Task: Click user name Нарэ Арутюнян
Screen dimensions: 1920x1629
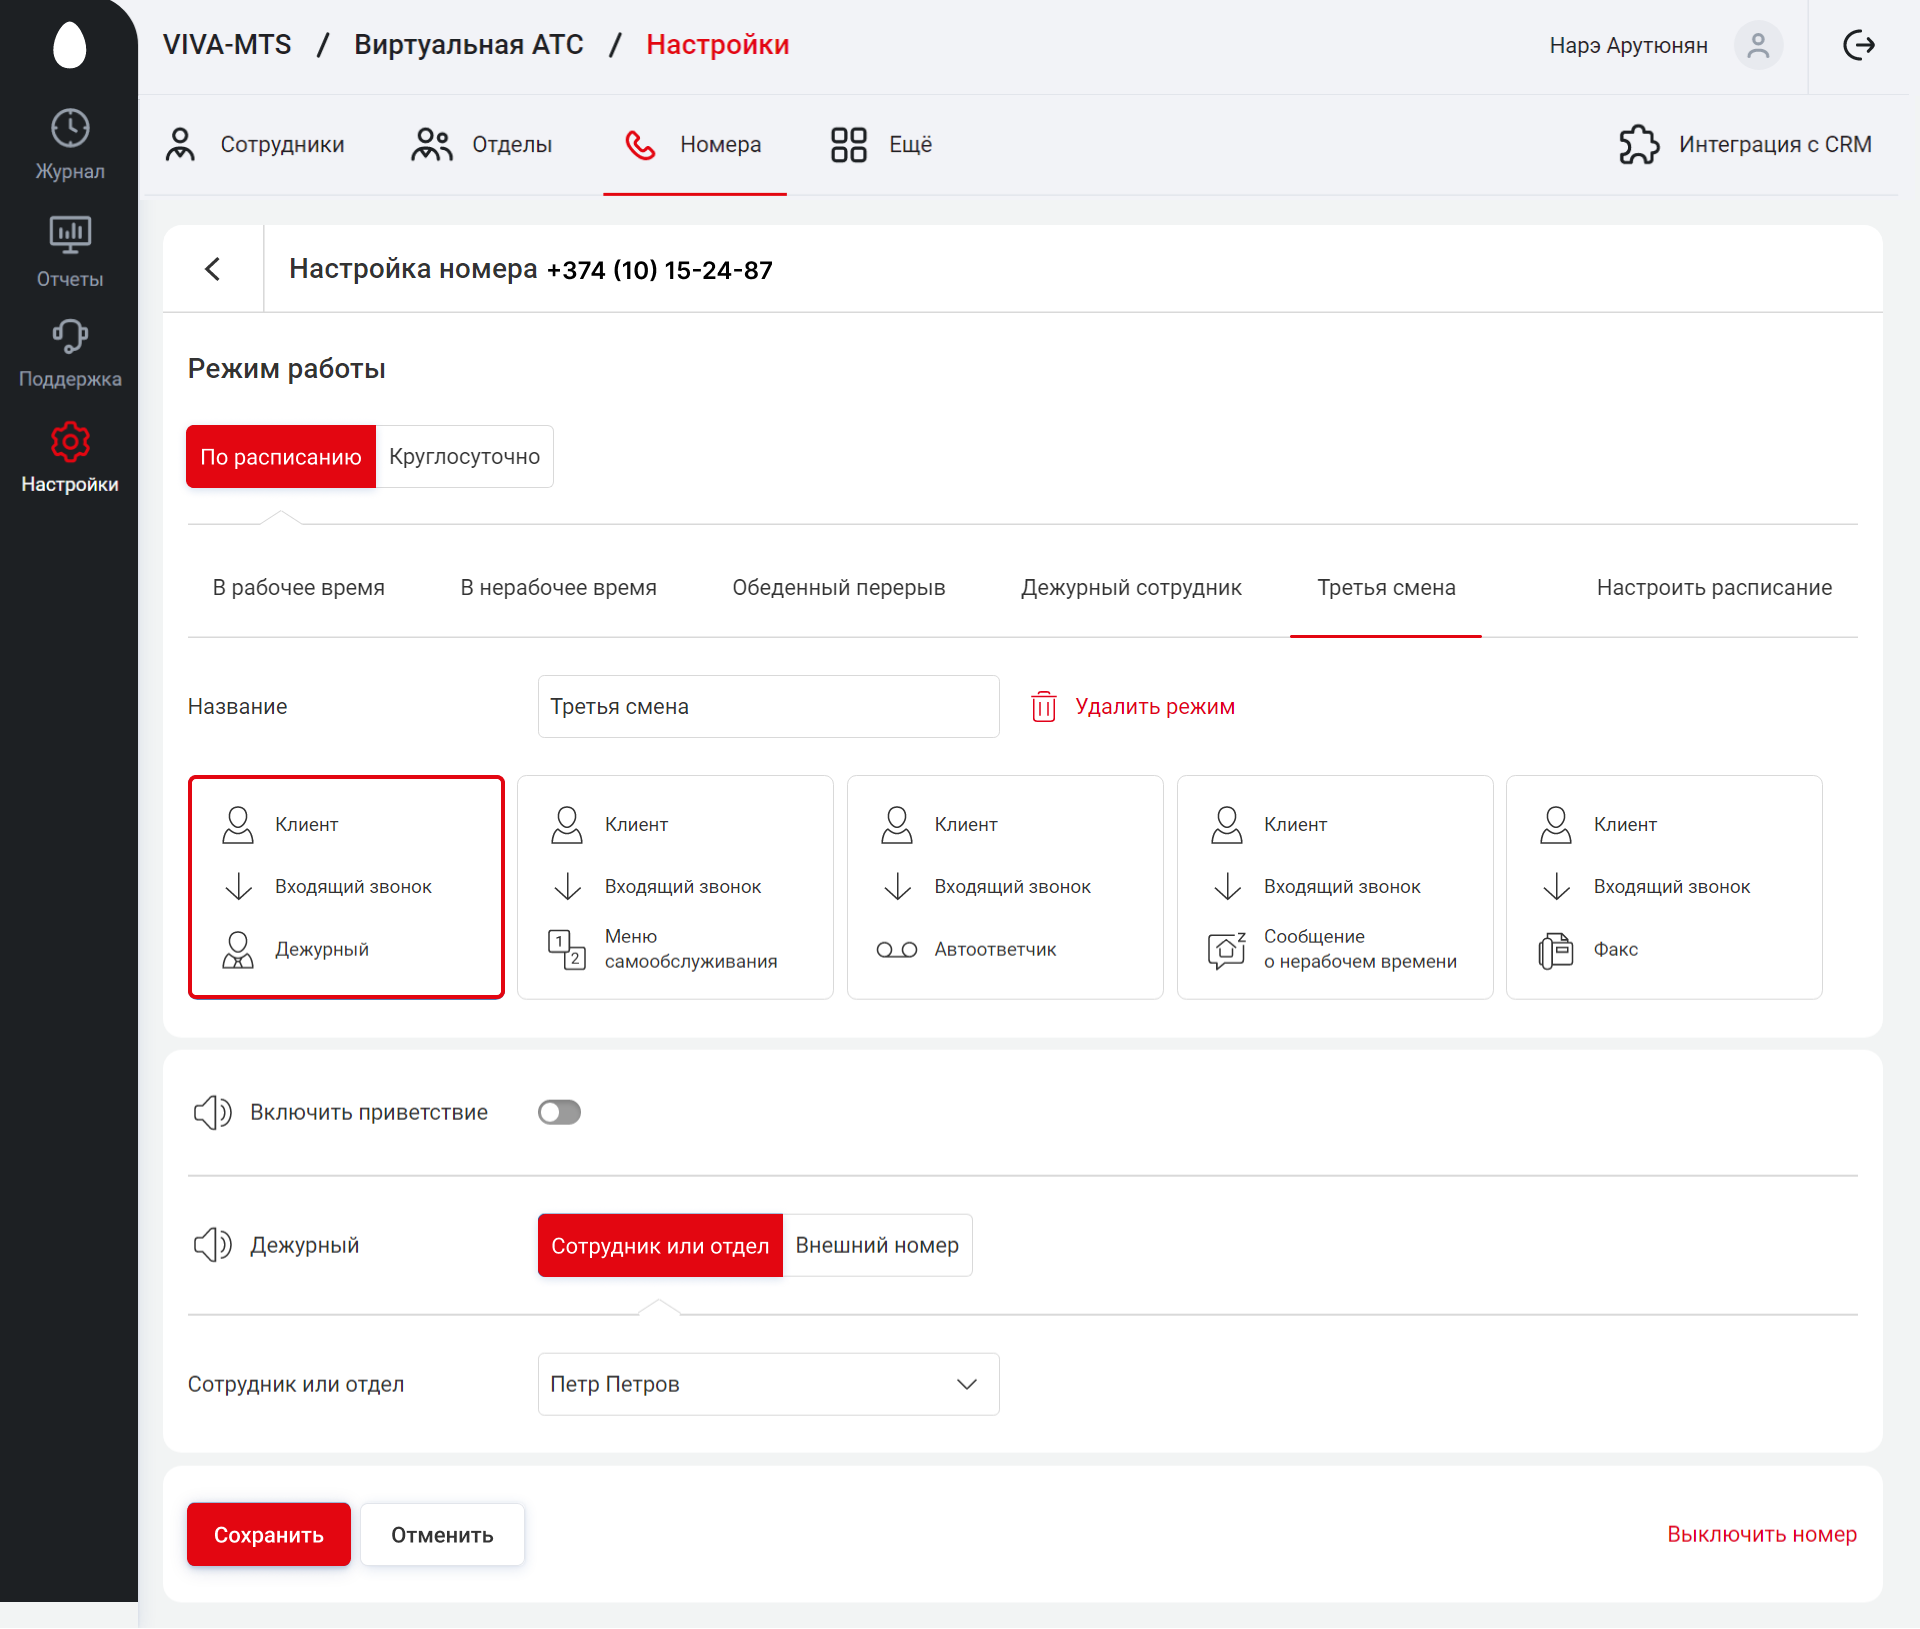Action: pyautogui.click(x=1628, y=46)
